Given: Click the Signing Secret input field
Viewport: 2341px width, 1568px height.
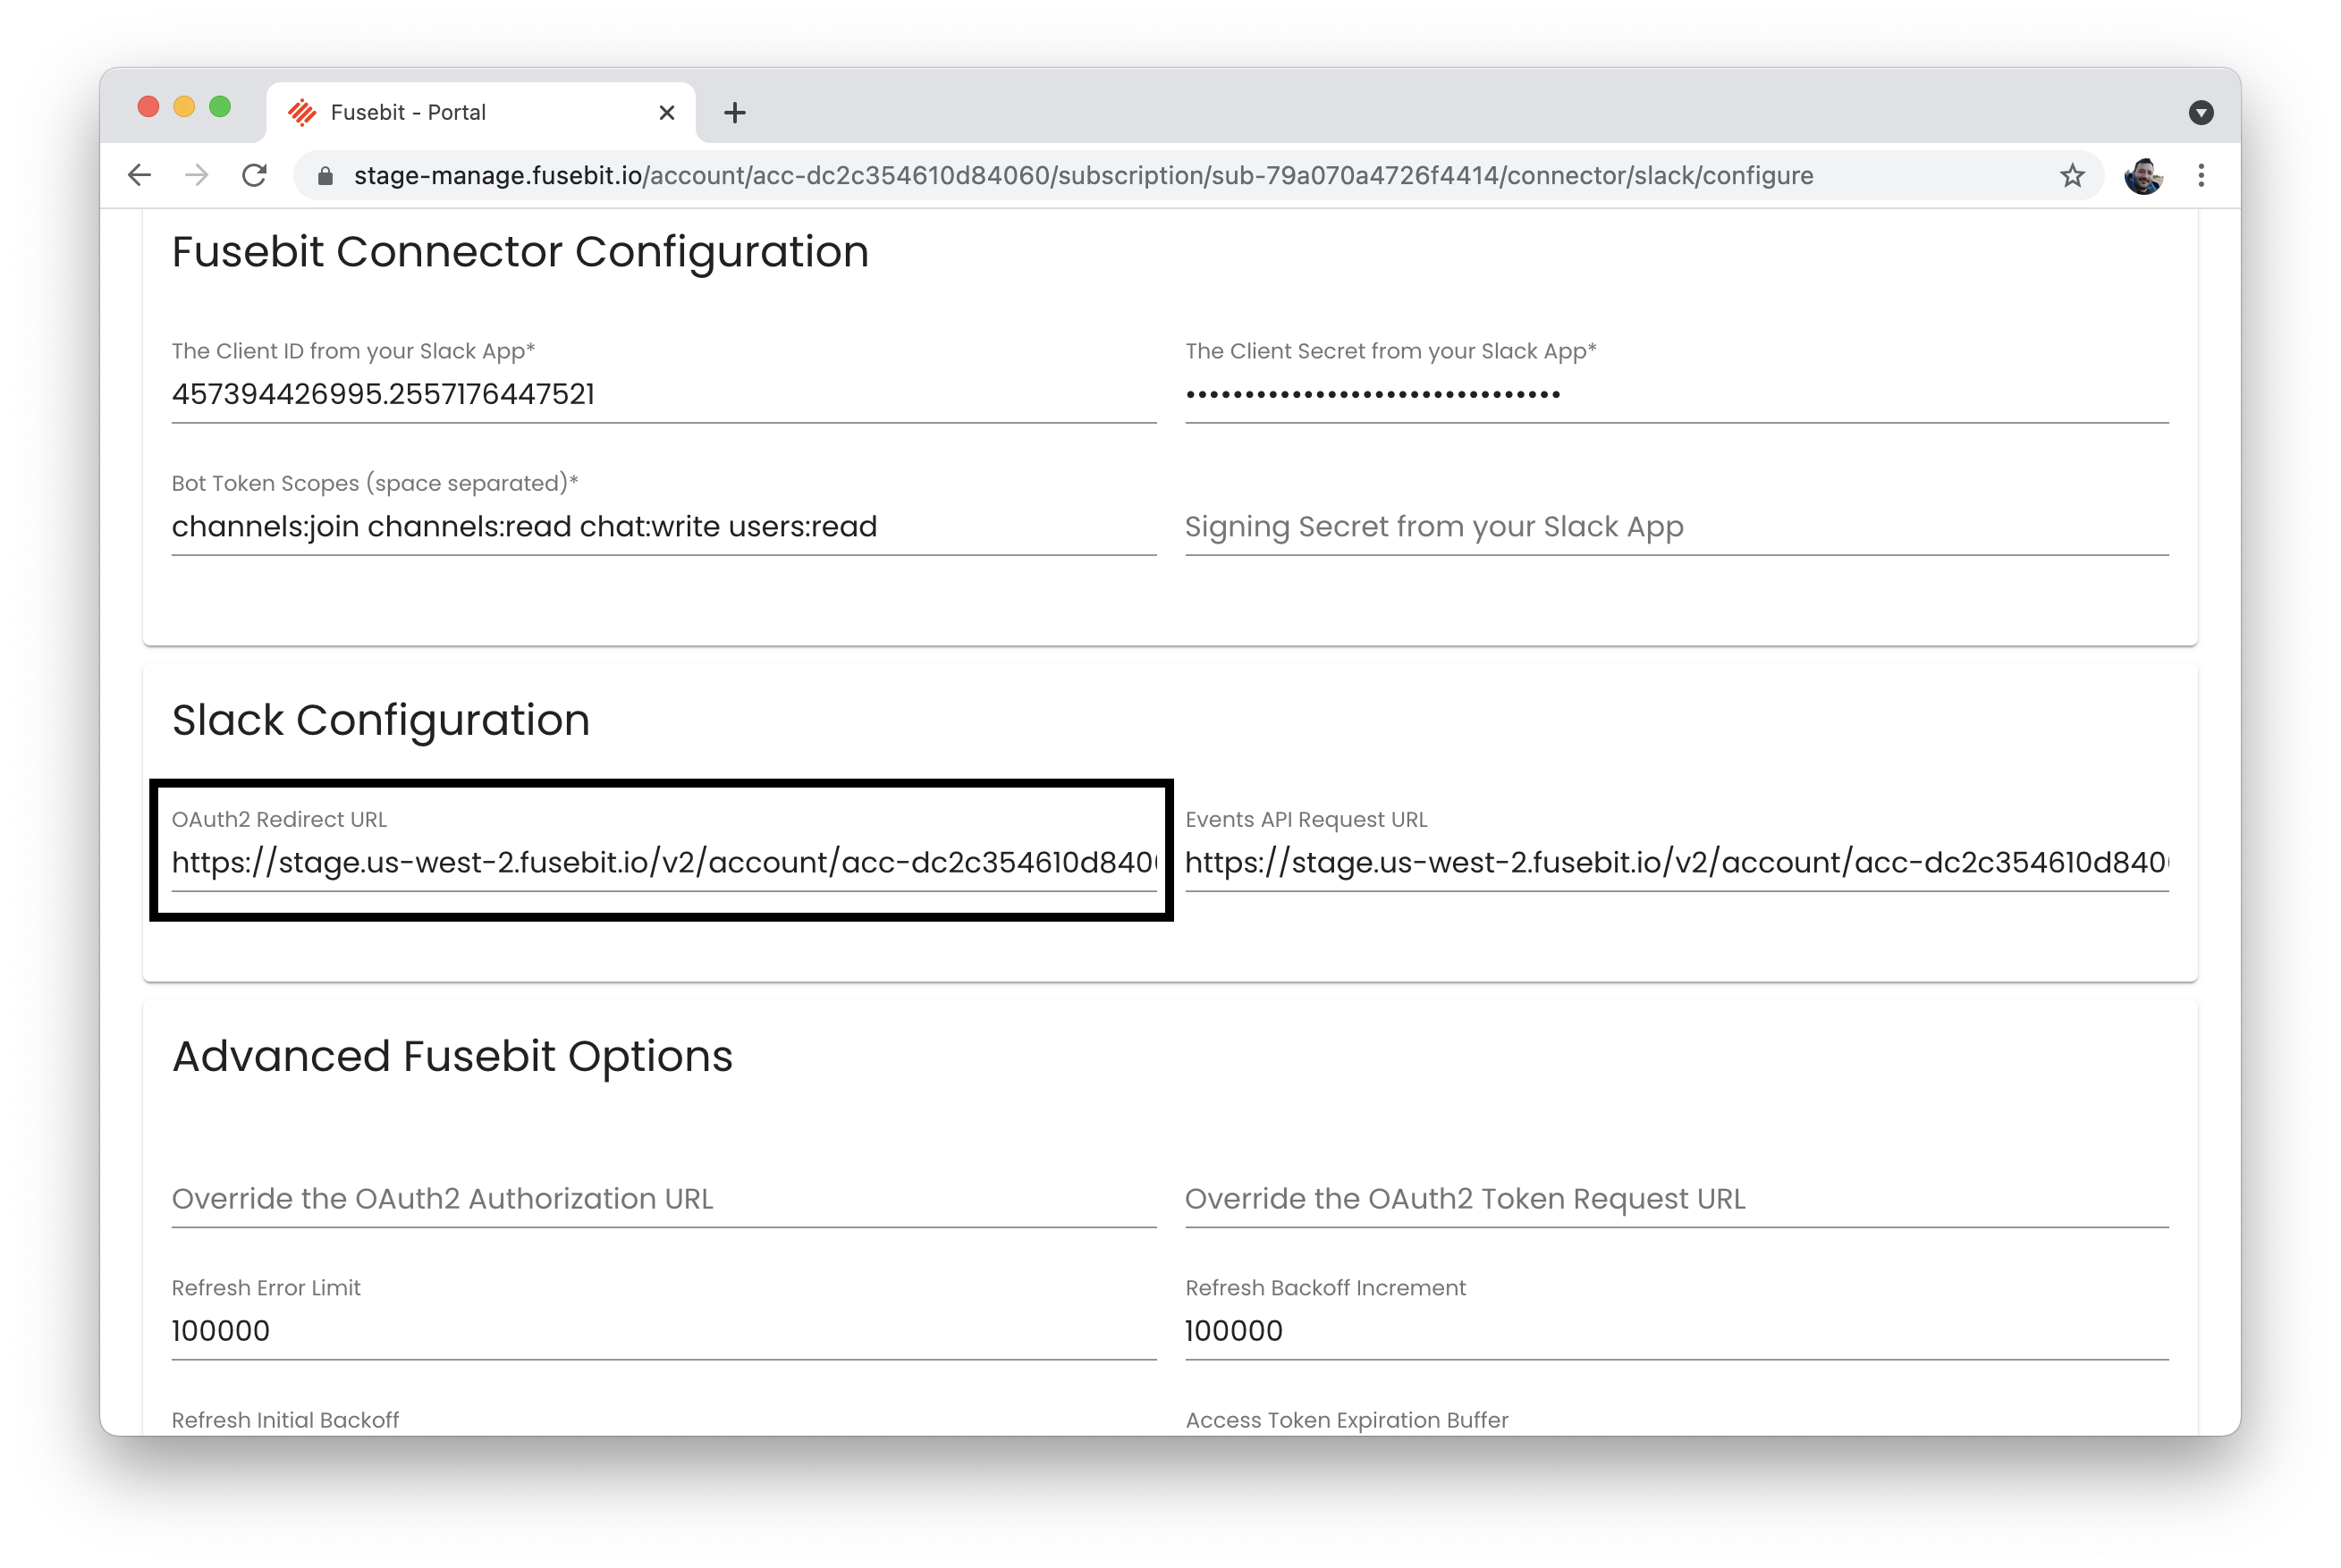Looking at the screenshot, I should pos(1675,527).
